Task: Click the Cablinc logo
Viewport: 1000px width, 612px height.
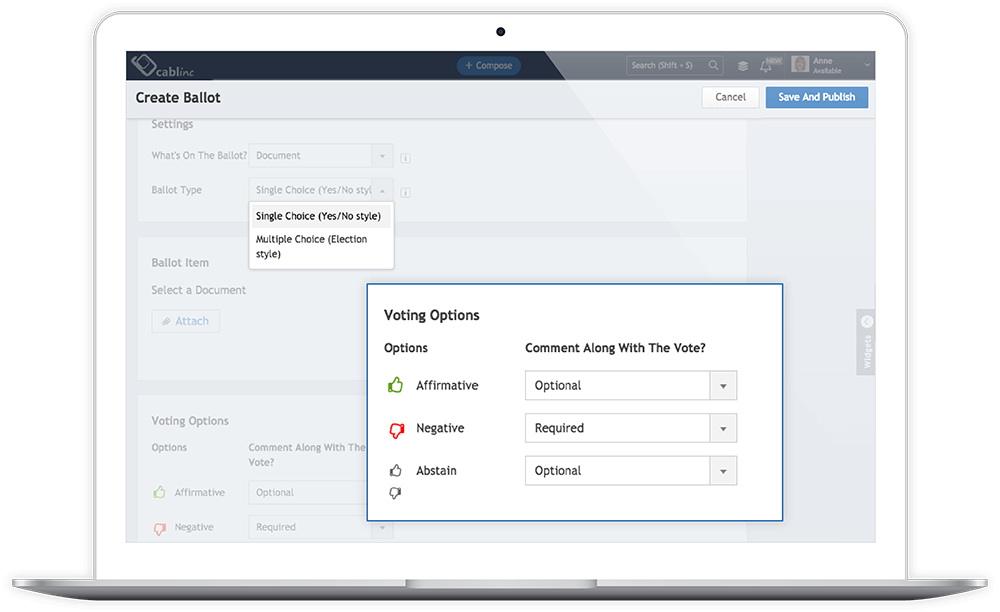Action: 162,66
